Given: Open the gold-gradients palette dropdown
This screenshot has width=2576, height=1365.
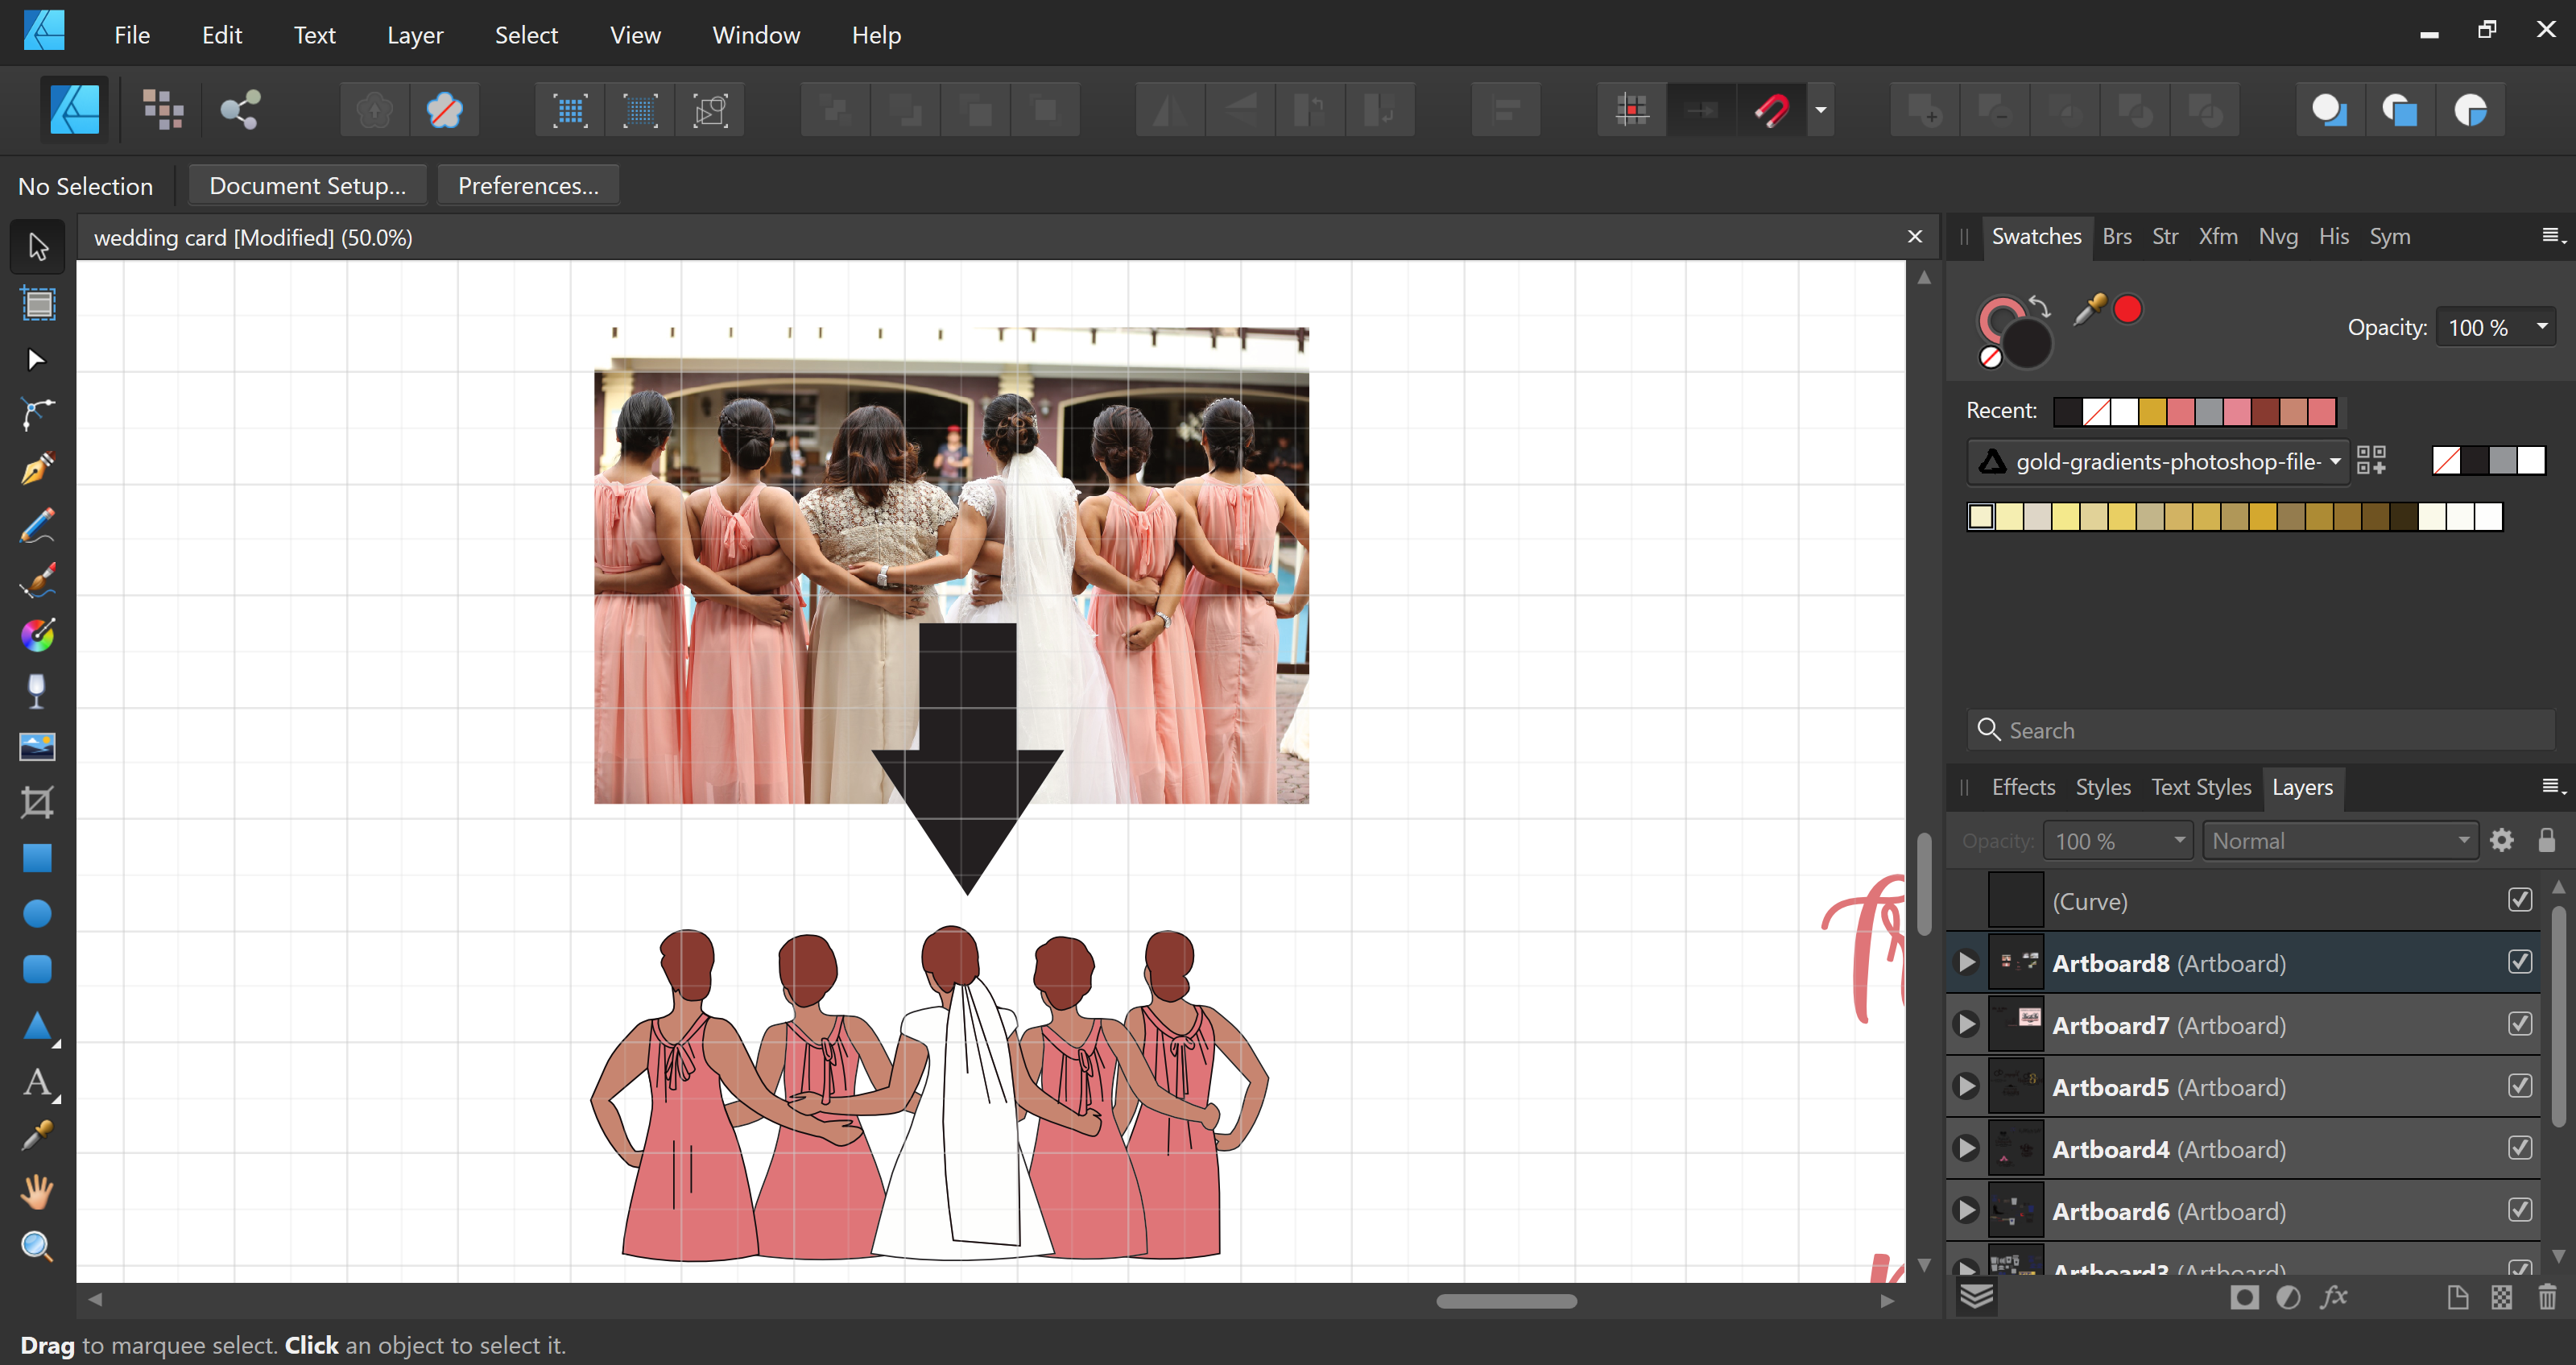Looking at the screenshot, I should pos(2157,461).
